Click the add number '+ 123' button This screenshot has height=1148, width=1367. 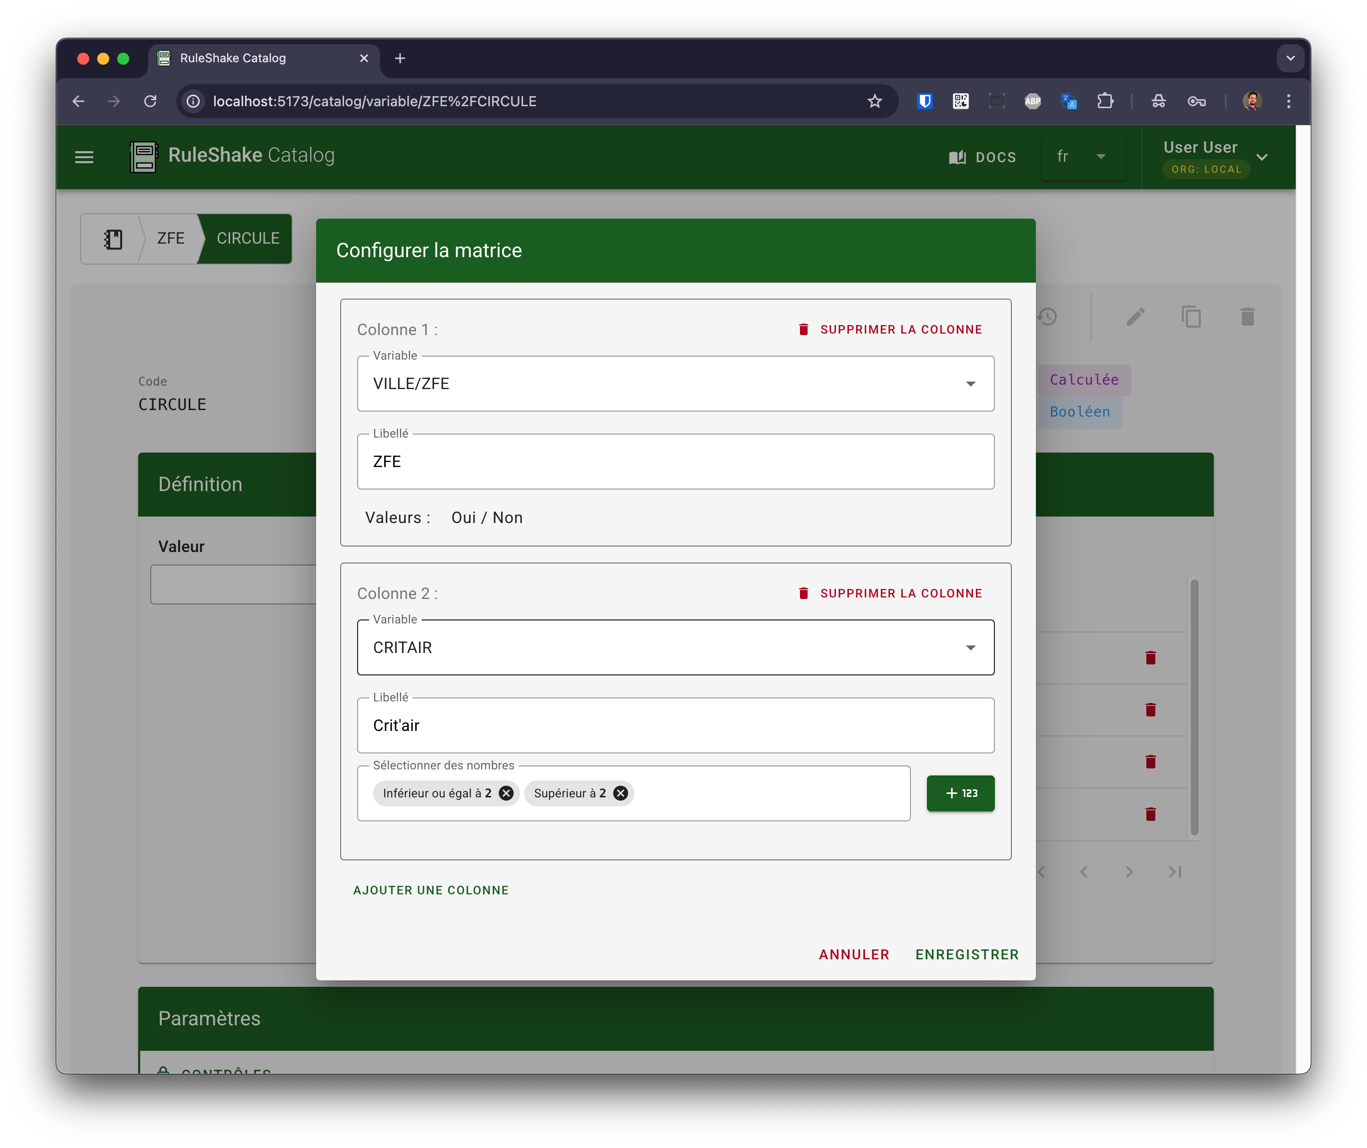pos(960,793)
